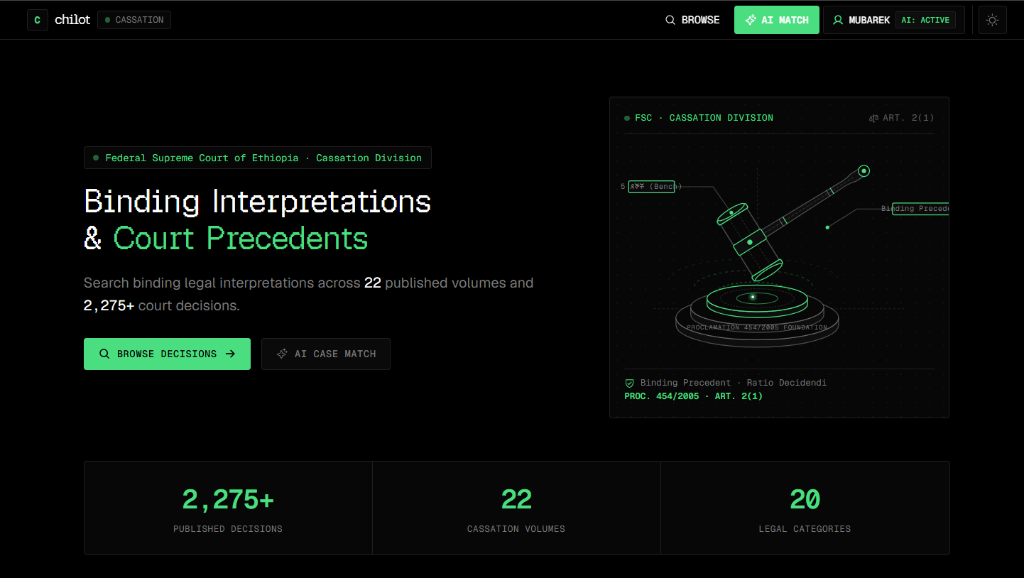The image size is (1024, 578).
Task: Toggle the light/dark theme sun icon
Action: 992,20
